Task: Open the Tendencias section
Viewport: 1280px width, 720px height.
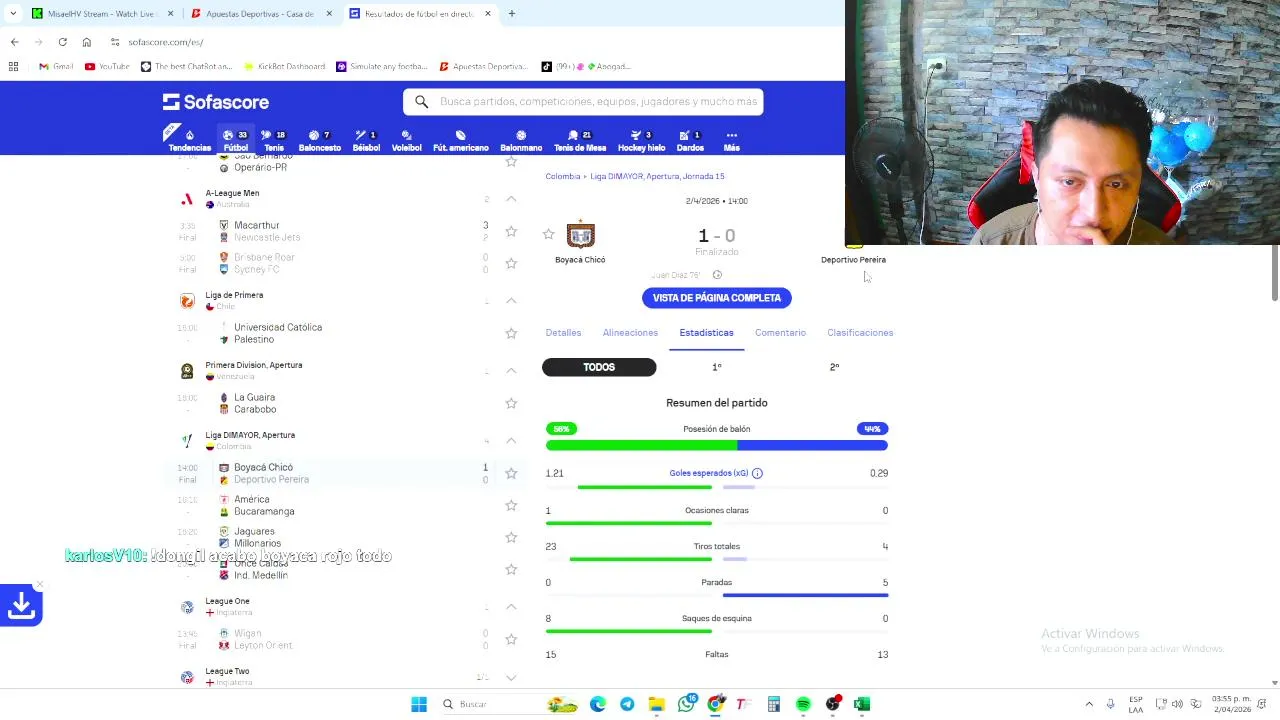Action: [189, 140]
